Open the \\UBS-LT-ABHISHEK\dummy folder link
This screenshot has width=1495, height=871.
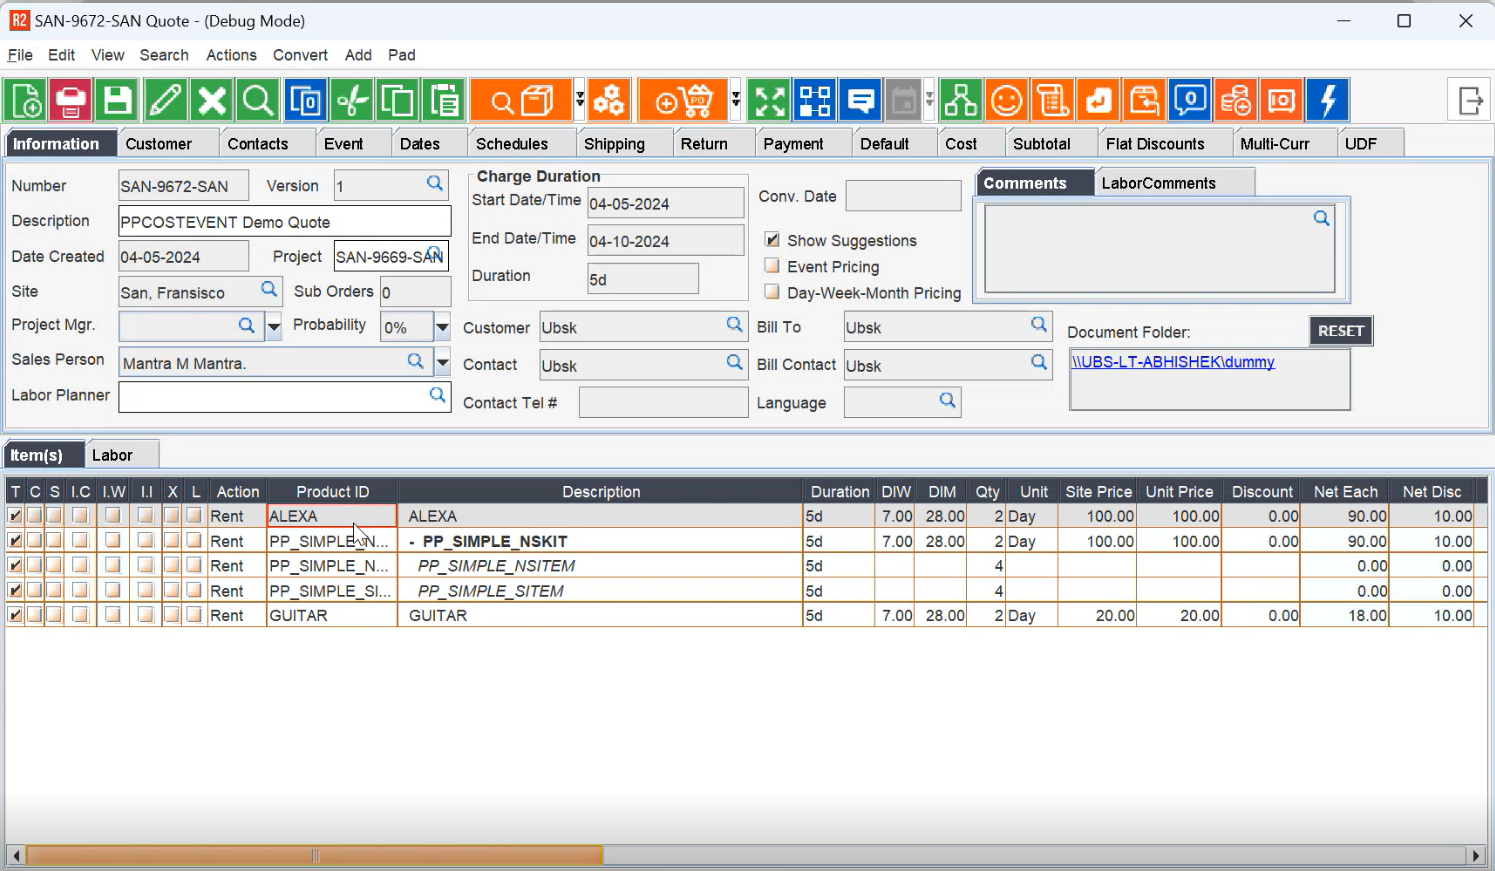coord(1173,362)
